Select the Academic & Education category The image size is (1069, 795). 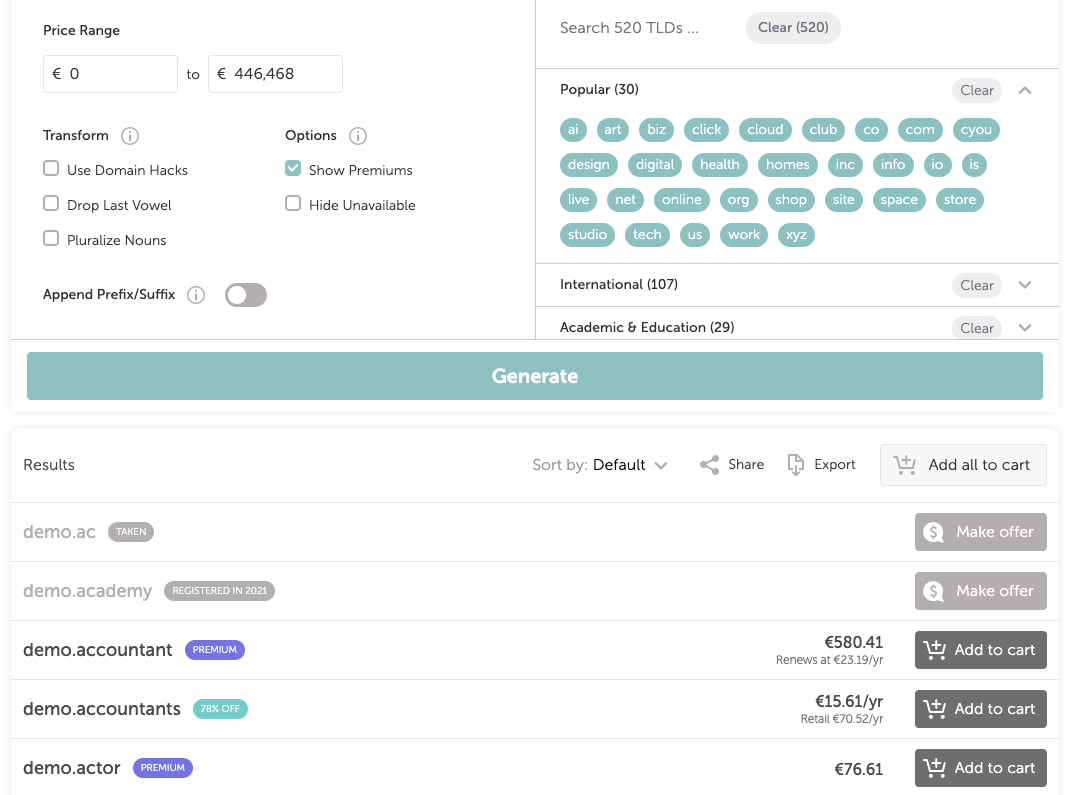(x=646, y=327)
